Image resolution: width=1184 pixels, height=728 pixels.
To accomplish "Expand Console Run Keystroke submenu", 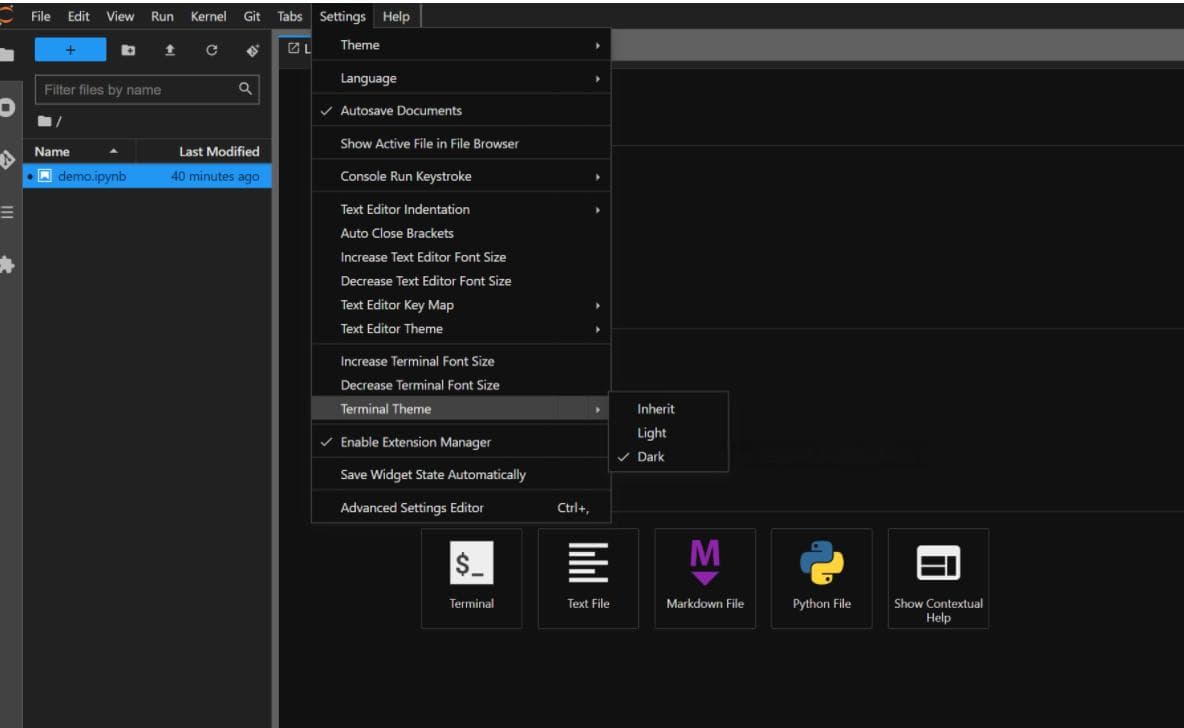I will click(461, 176).
